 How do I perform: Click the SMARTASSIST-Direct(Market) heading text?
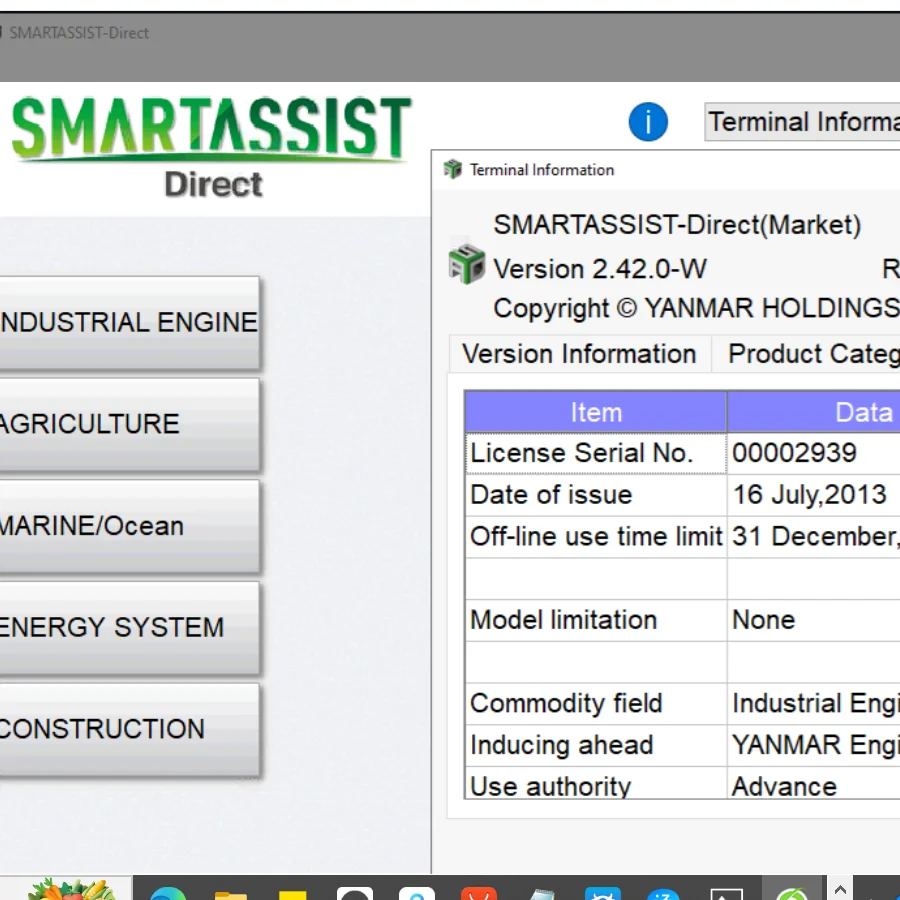click(677, 225)
